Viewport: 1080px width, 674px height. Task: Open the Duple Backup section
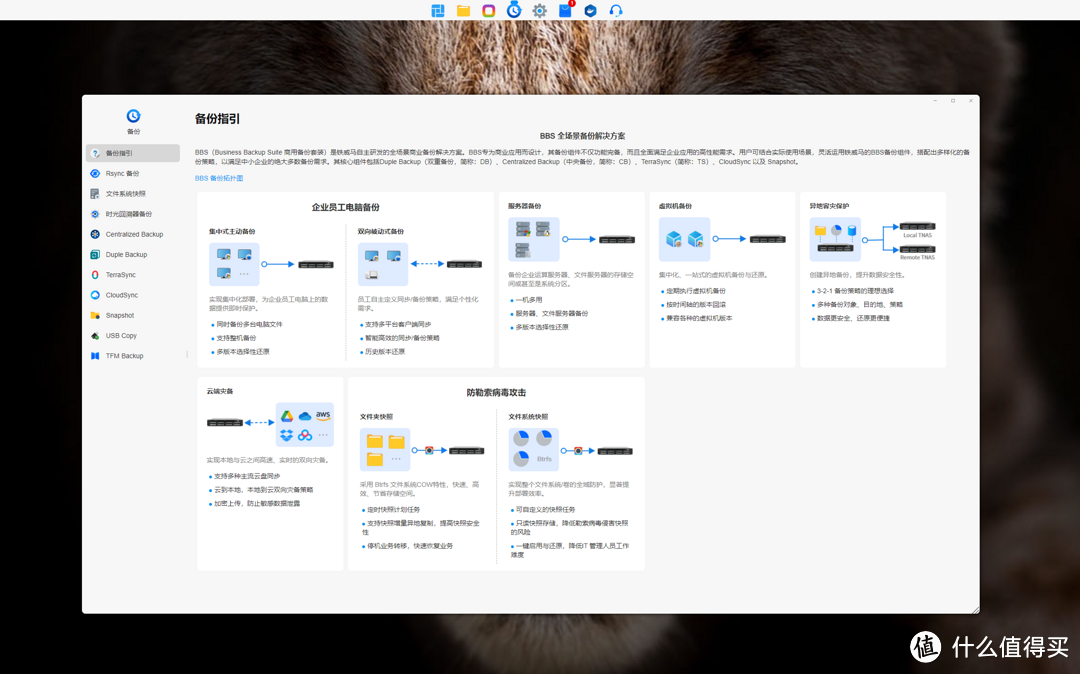126,255
